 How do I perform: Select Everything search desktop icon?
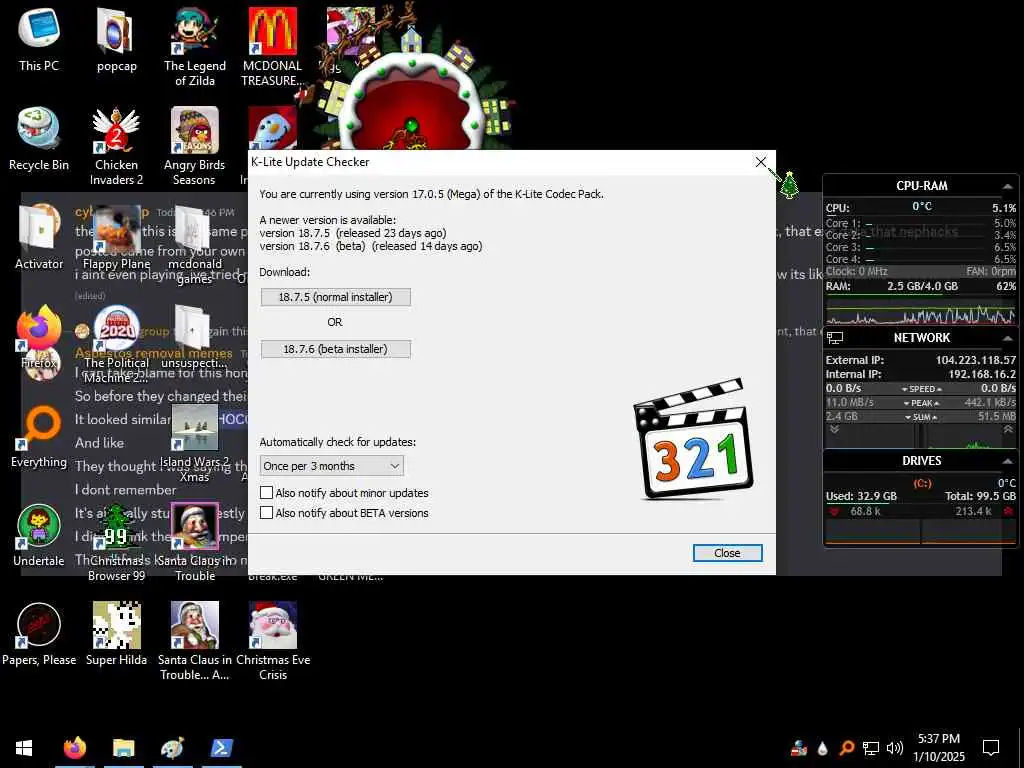pos(39,436)
